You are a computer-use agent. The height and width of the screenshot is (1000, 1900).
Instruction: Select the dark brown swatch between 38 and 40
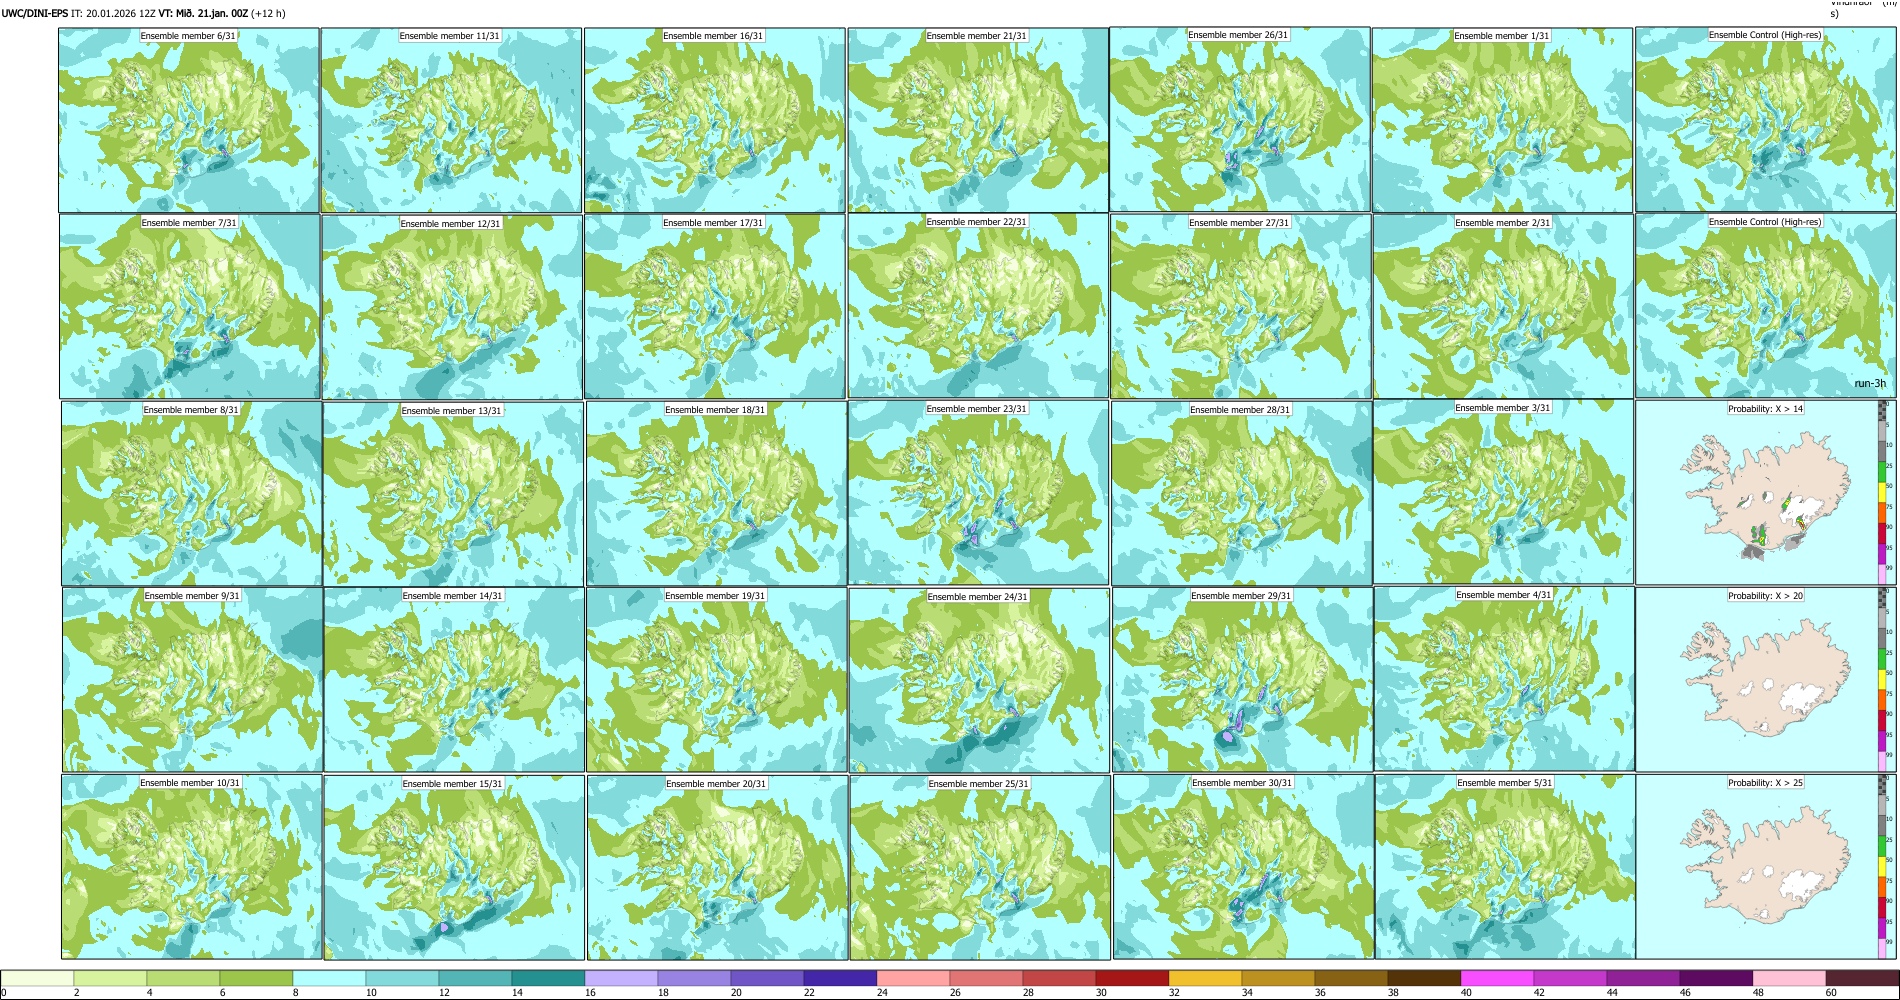click(x=1424, y=978)
